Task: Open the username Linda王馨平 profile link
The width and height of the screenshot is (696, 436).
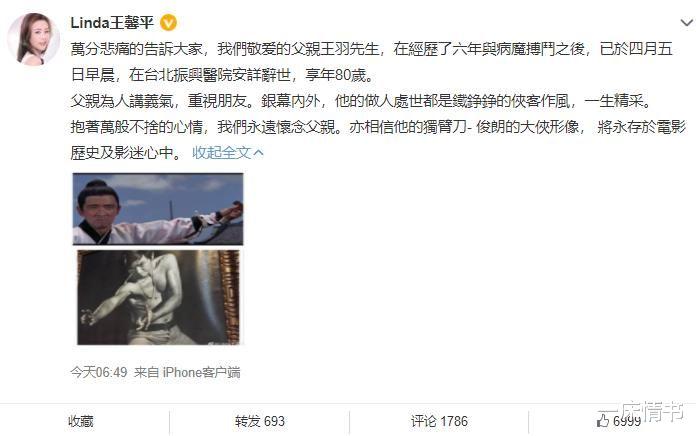Action: (112, 22)
